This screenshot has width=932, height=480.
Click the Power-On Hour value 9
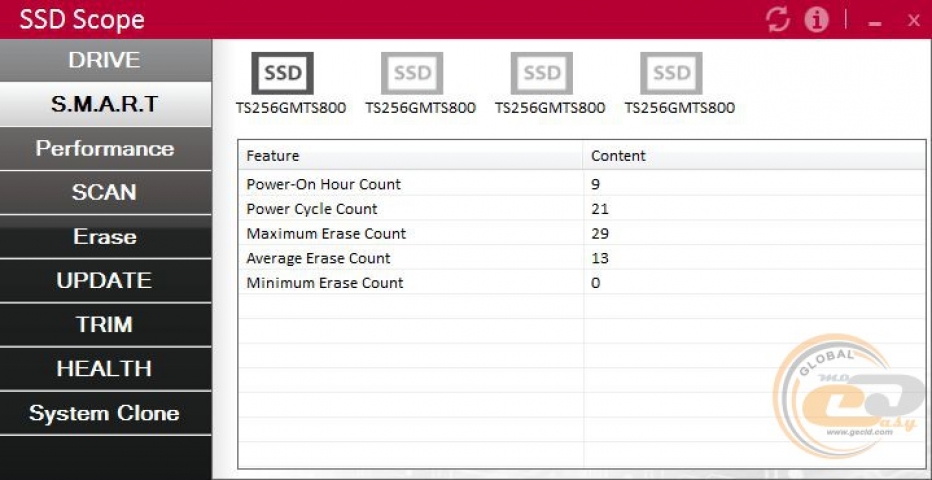pyautogui.click(x=596, y=185)
